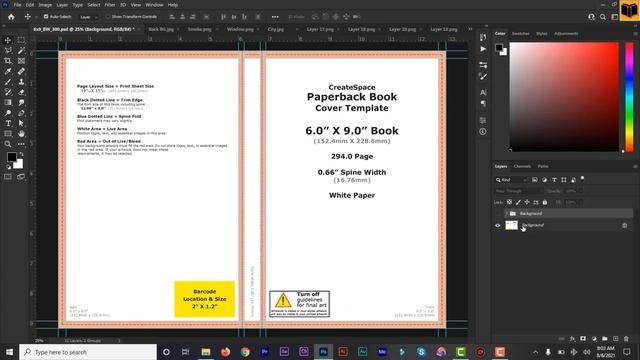Open the status bar info arrow
Screen dimensions: 640x360
pos(119,340)
